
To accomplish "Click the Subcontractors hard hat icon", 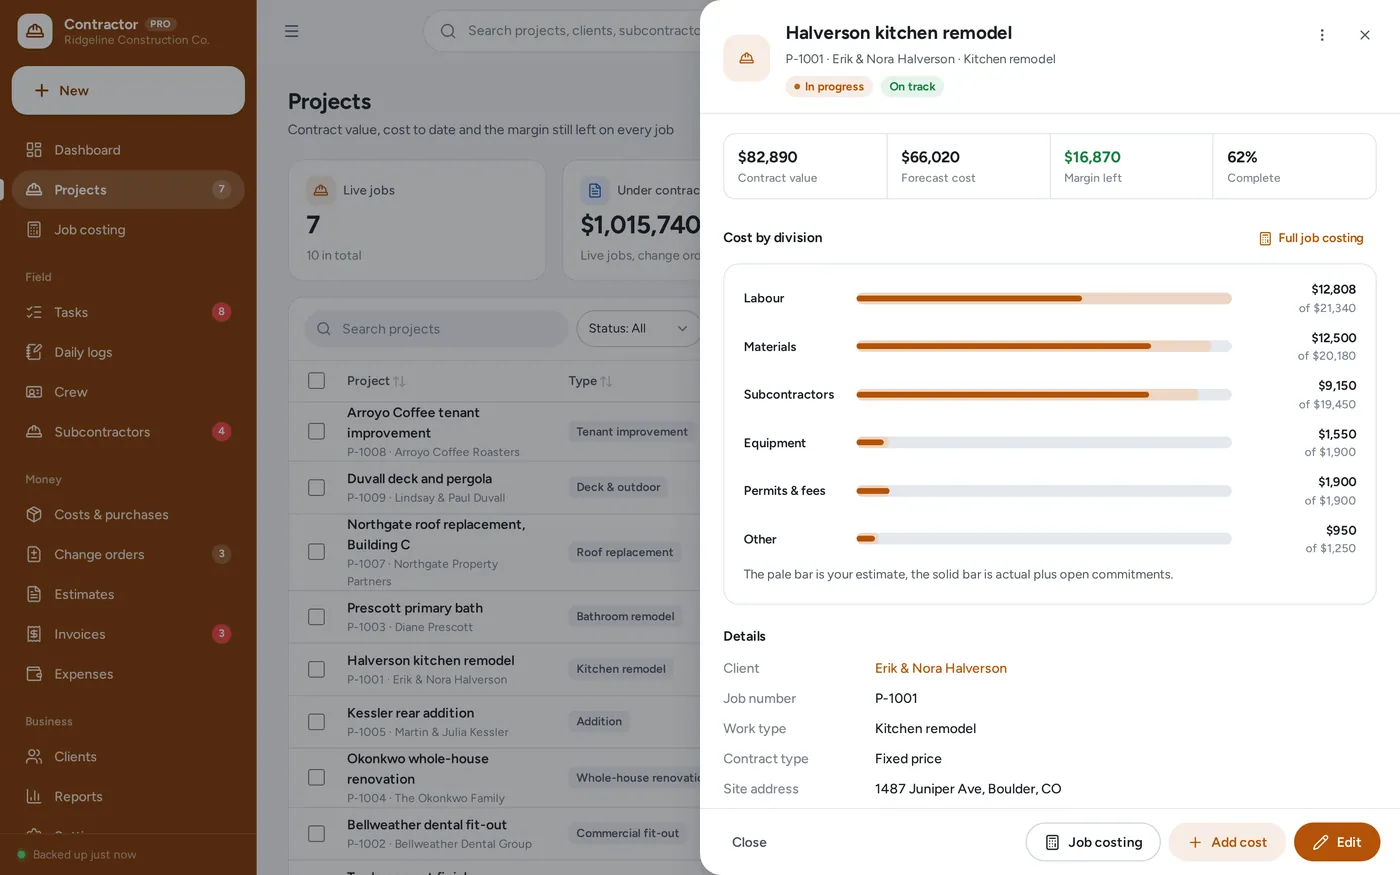I will (34, 432).
